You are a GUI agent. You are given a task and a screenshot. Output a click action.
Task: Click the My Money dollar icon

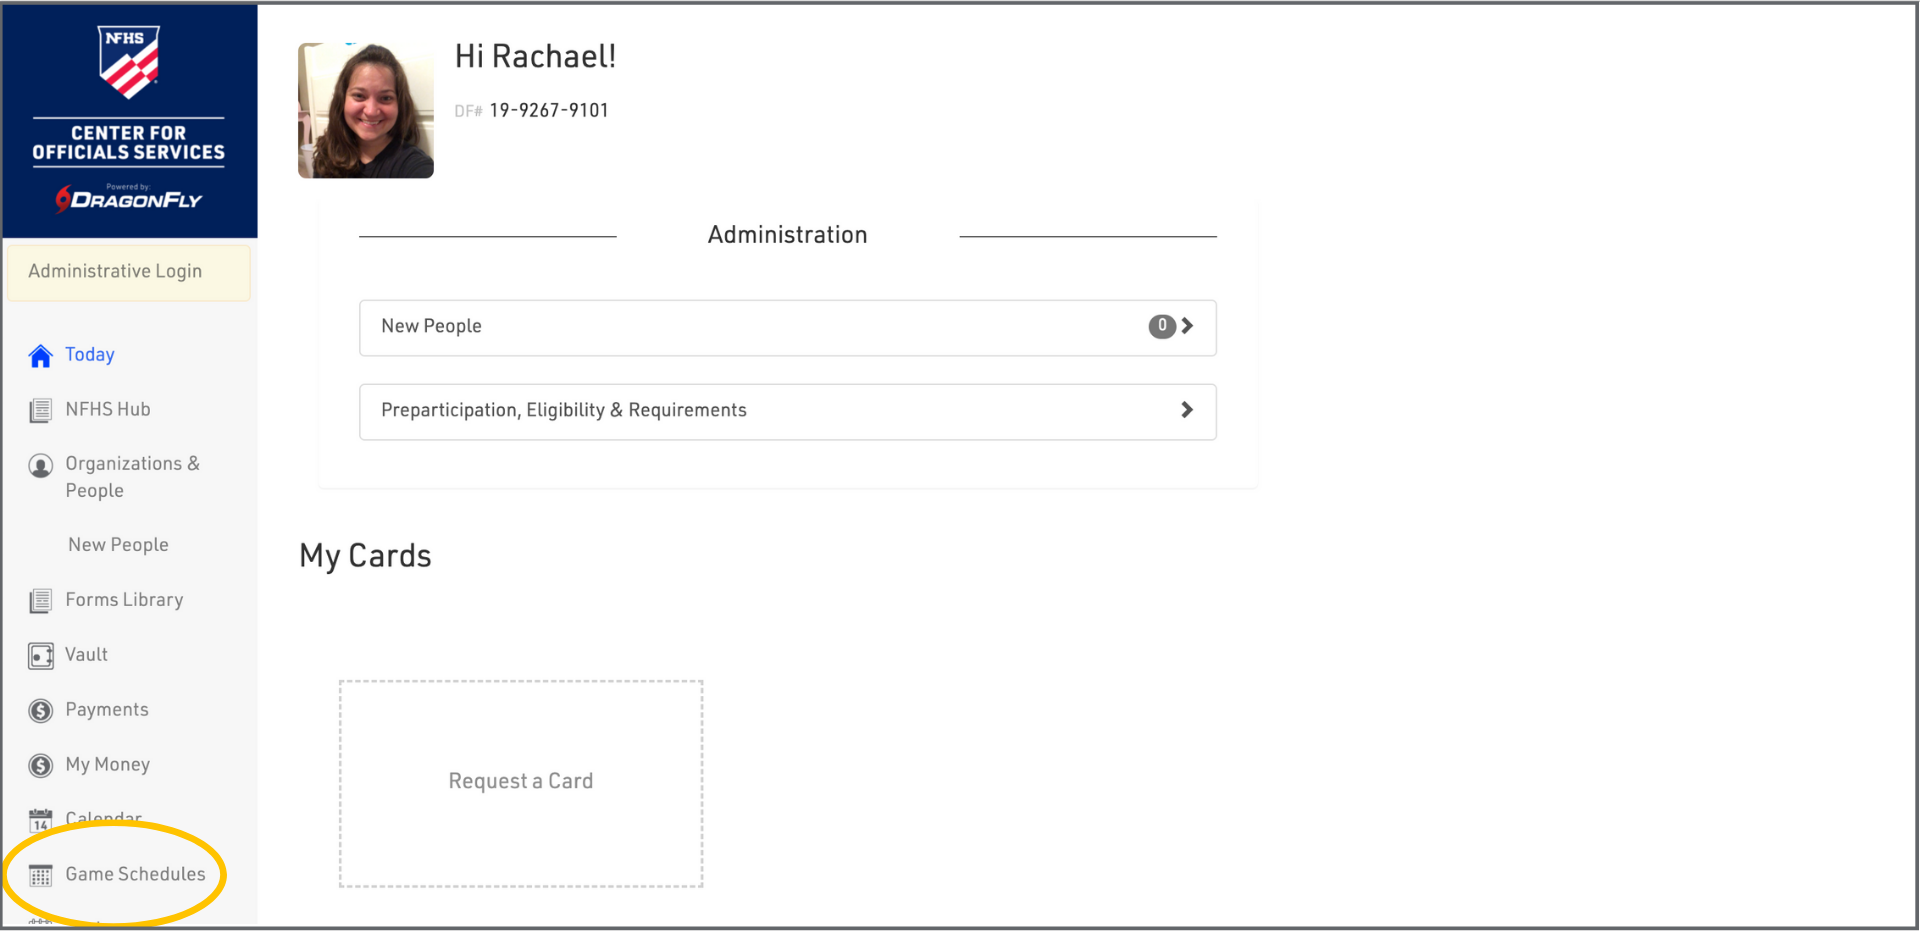40,766
